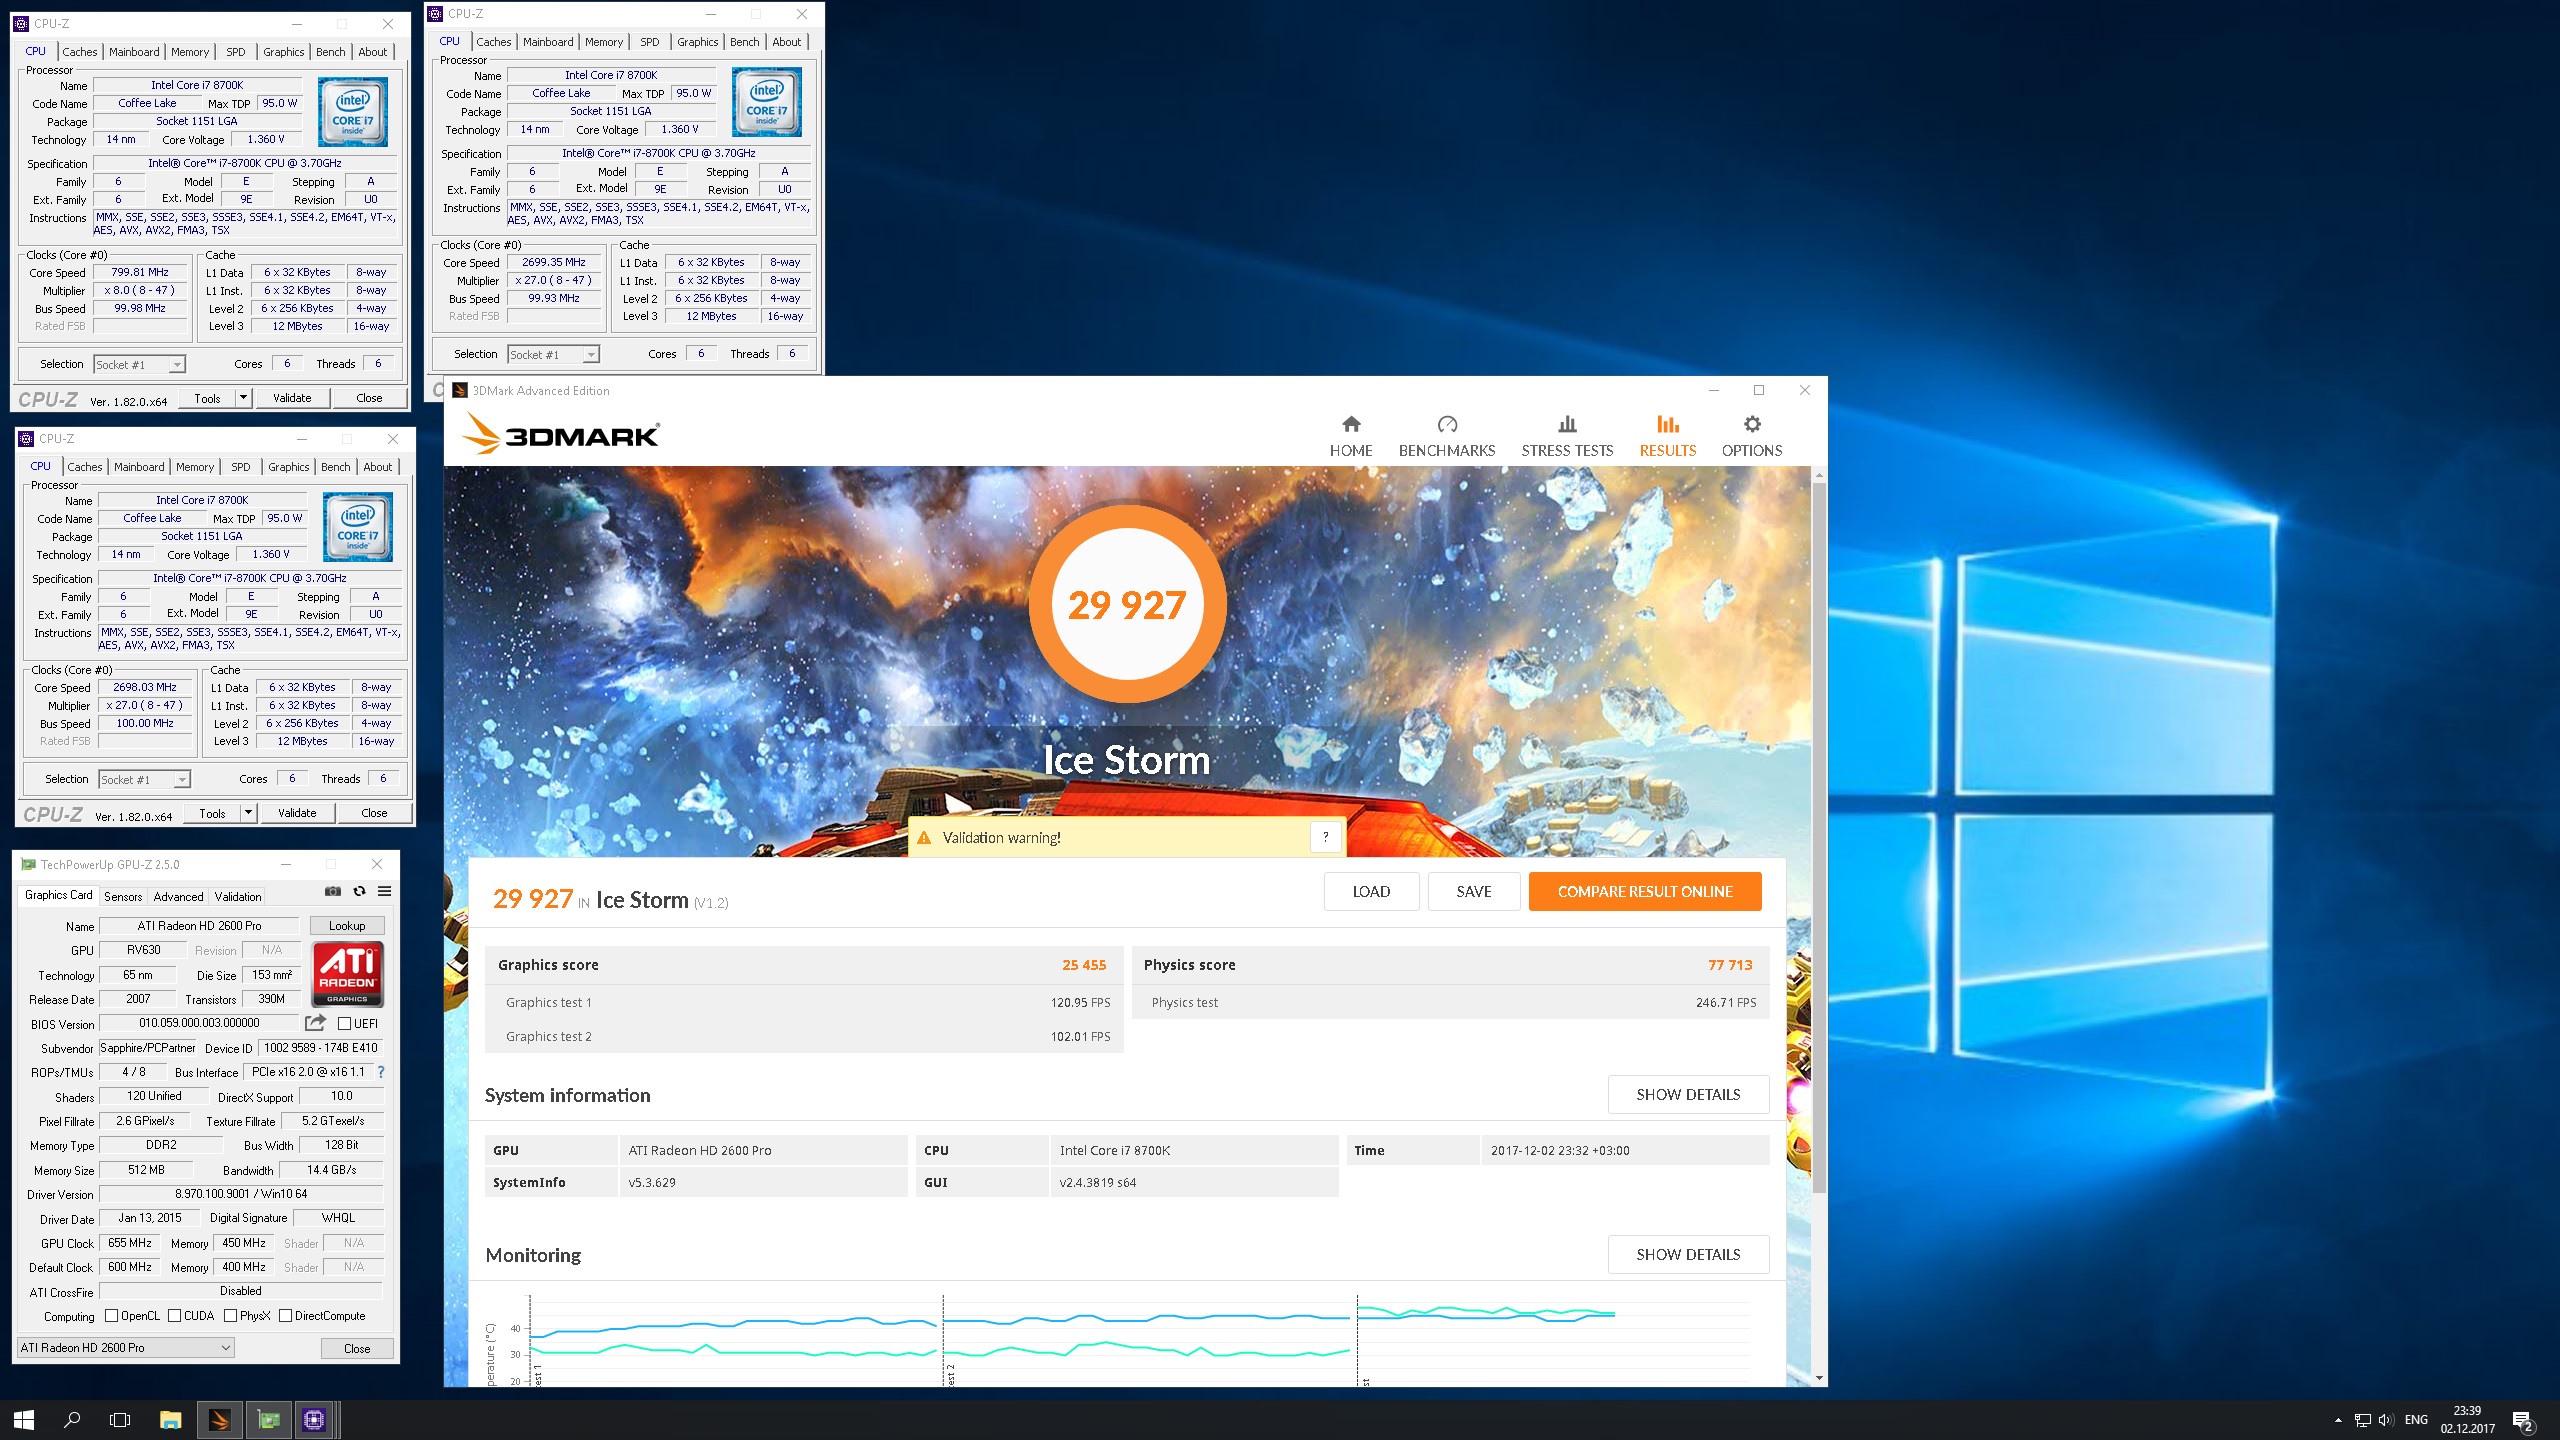2560x1440 pixels.
Task: Show details for Monitoring
Action: tap(1688, 1255)
